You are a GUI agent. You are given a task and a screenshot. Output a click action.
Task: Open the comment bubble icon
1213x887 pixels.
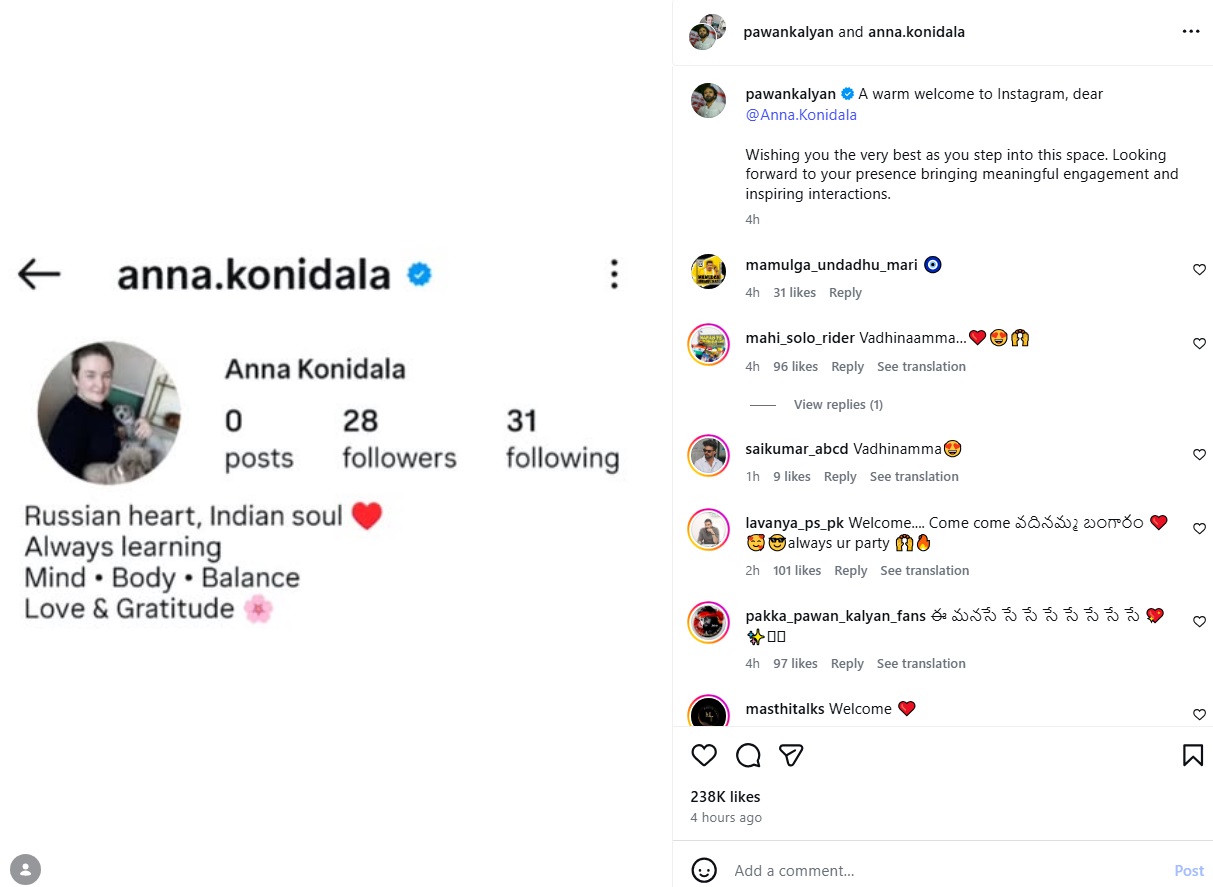point(748,755)
